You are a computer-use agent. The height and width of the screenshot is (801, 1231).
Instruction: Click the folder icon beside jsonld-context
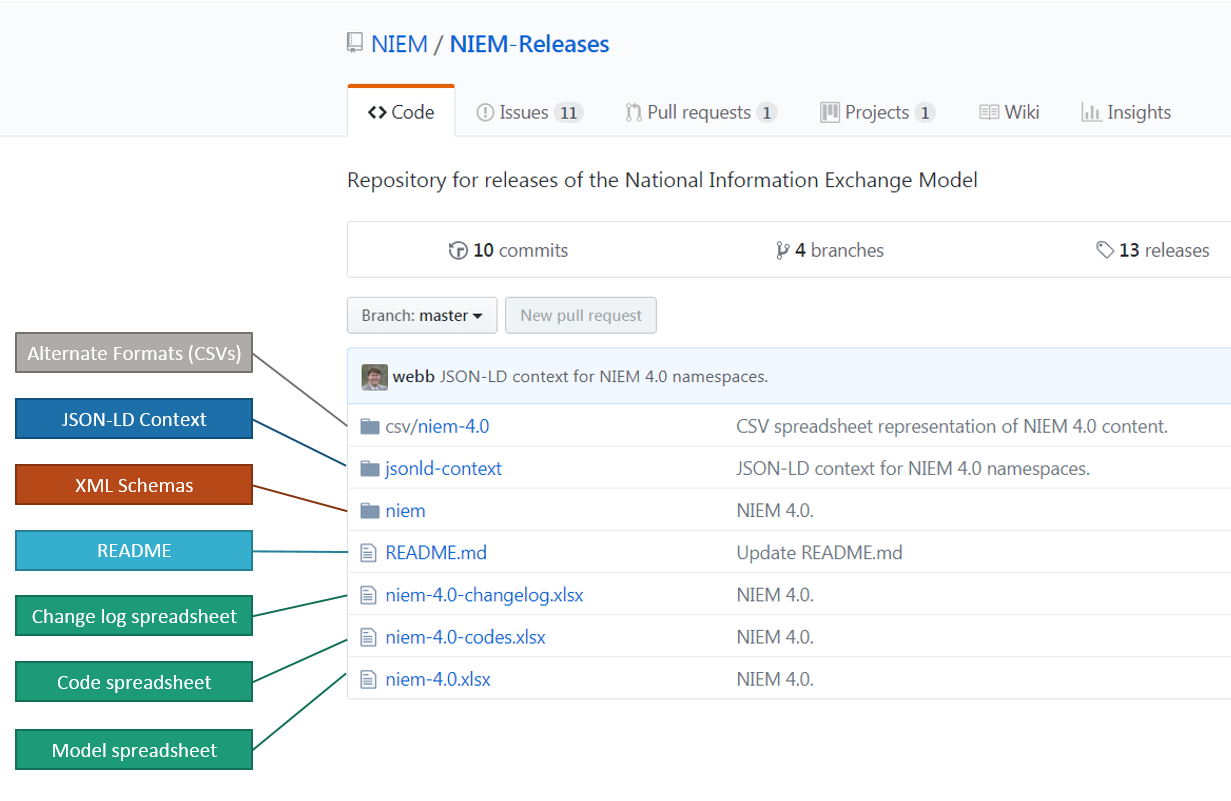[369, 469]
